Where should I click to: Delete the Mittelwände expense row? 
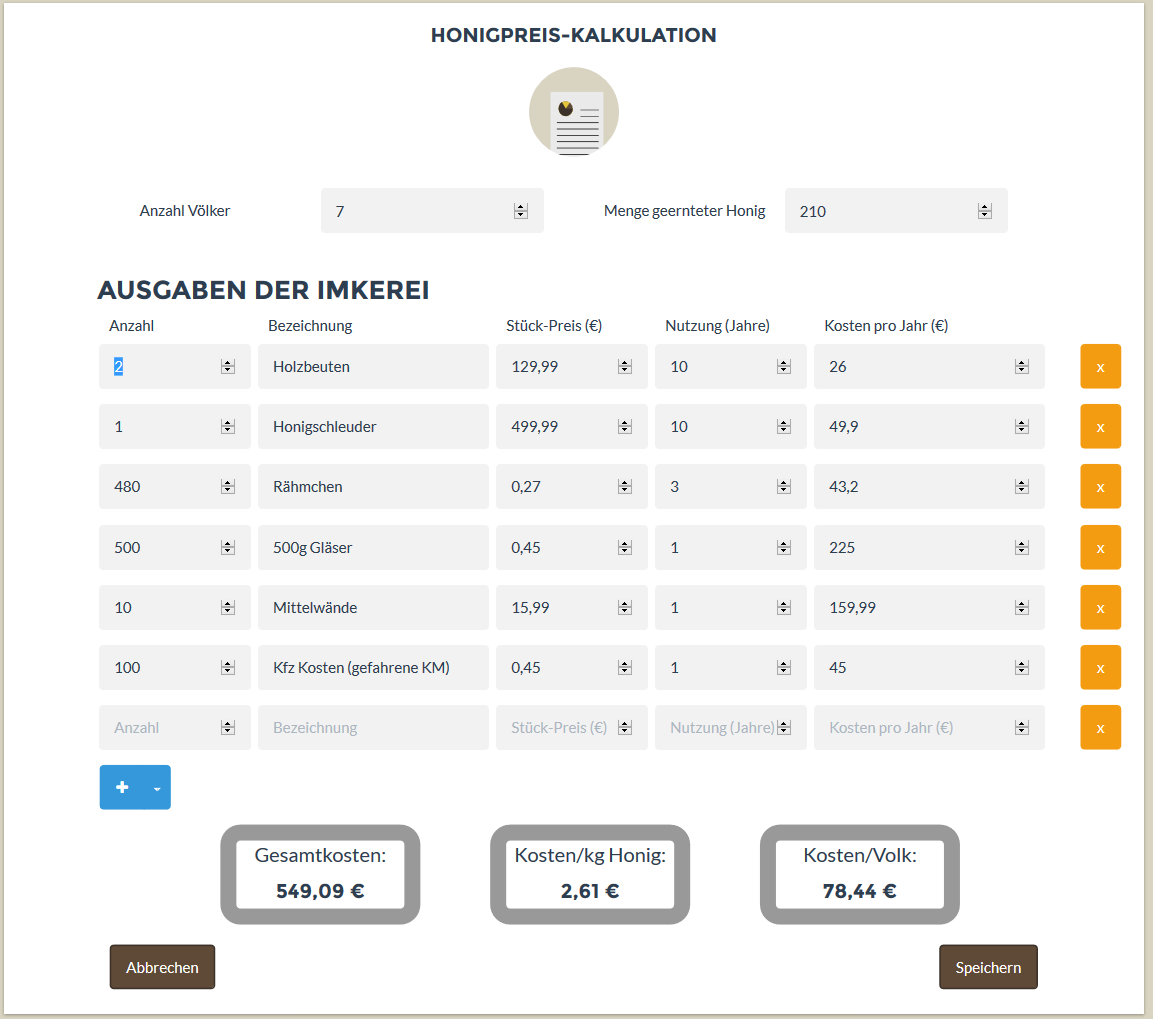pyautogui.click(x=1100, y=607)
